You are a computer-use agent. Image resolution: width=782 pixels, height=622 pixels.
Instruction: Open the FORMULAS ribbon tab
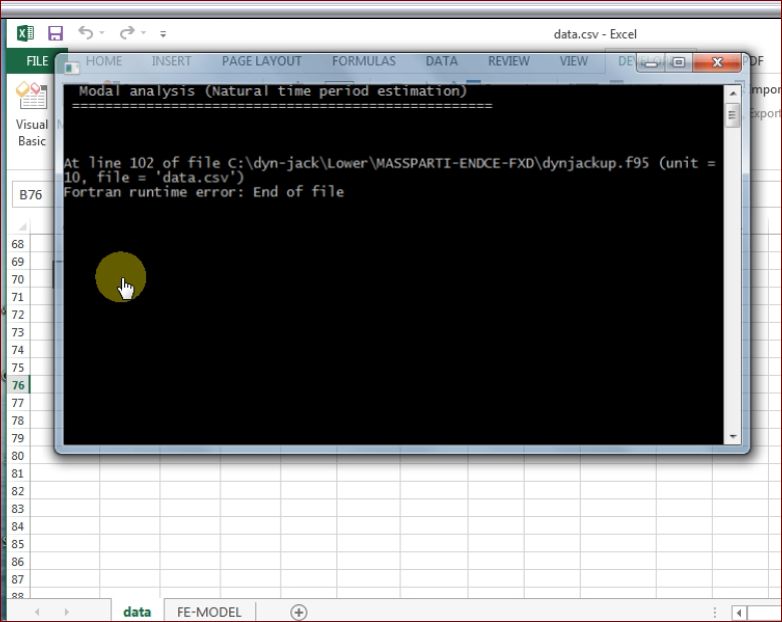[364, 61]
